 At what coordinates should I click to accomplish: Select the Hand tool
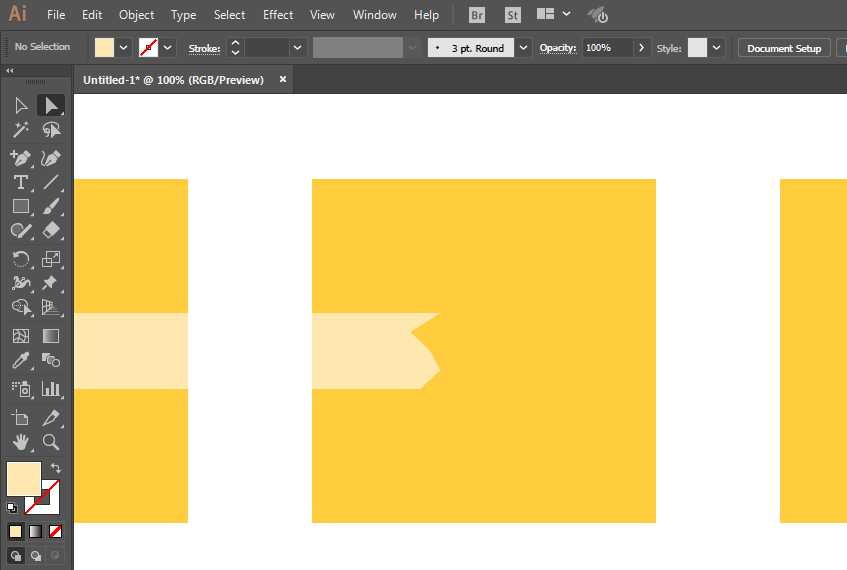pos(21,442)
